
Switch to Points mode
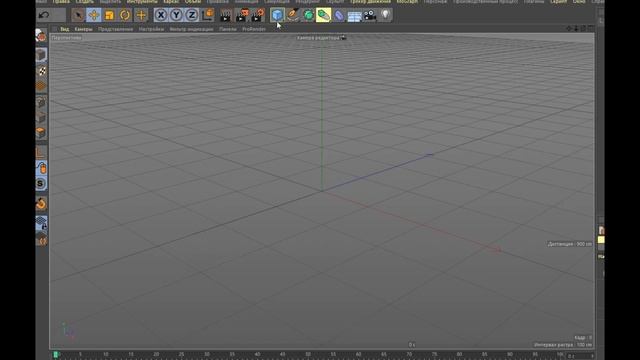click(41, 102)
